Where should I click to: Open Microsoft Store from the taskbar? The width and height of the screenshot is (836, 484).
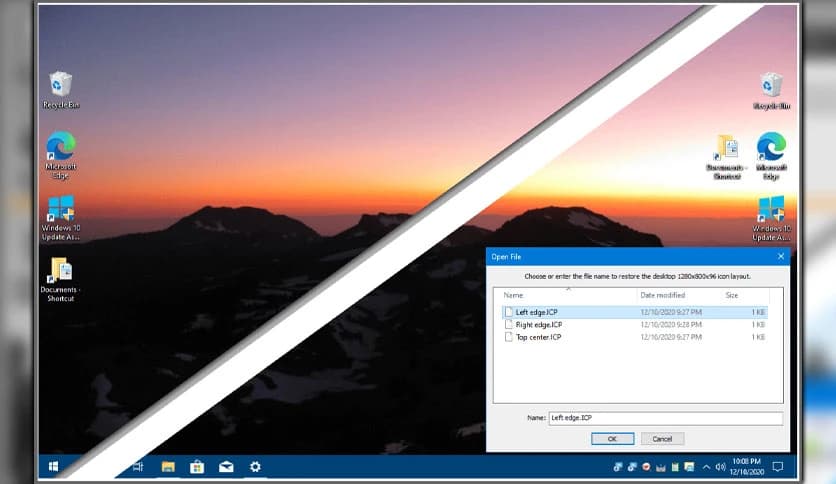click(x=197, y=466)
